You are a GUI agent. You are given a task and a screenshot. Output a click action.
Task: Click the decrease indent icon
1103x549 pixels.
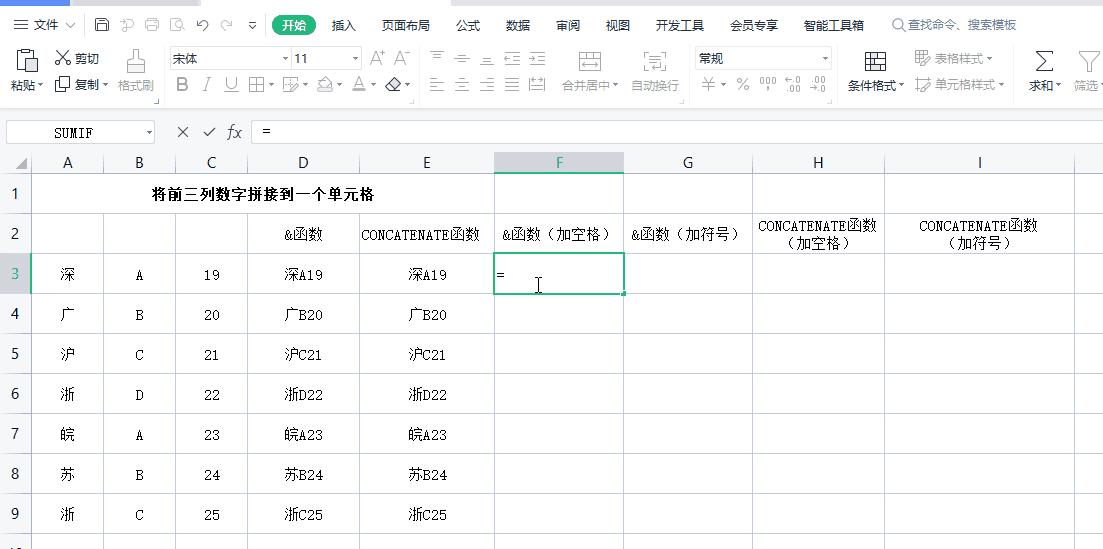[512, 58]
